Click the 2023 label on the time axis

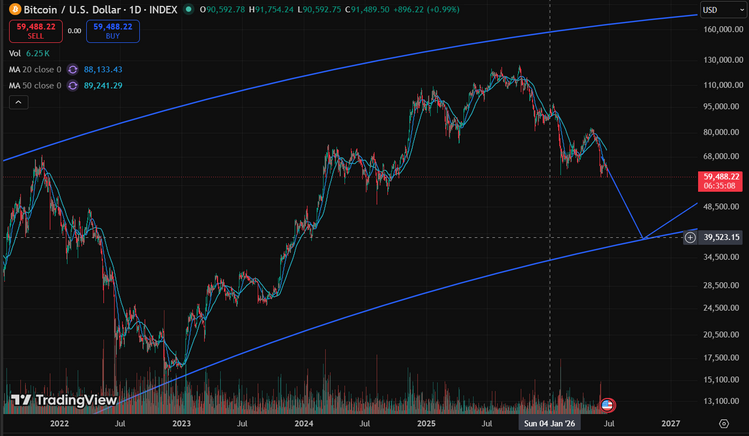(182, 424)
